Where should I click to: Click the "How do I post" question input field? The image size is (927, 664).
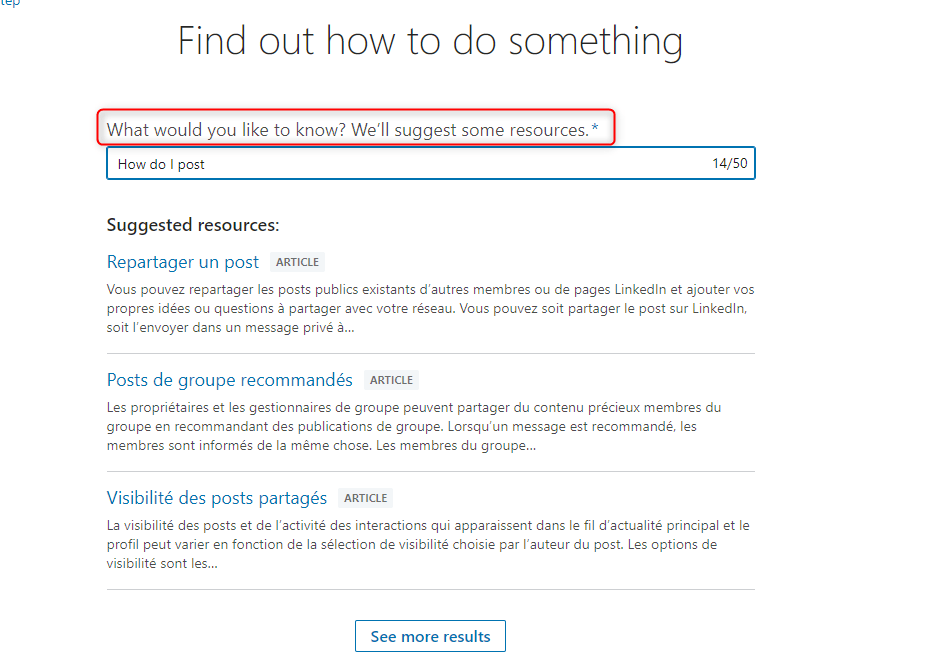(x=400, y=164)
